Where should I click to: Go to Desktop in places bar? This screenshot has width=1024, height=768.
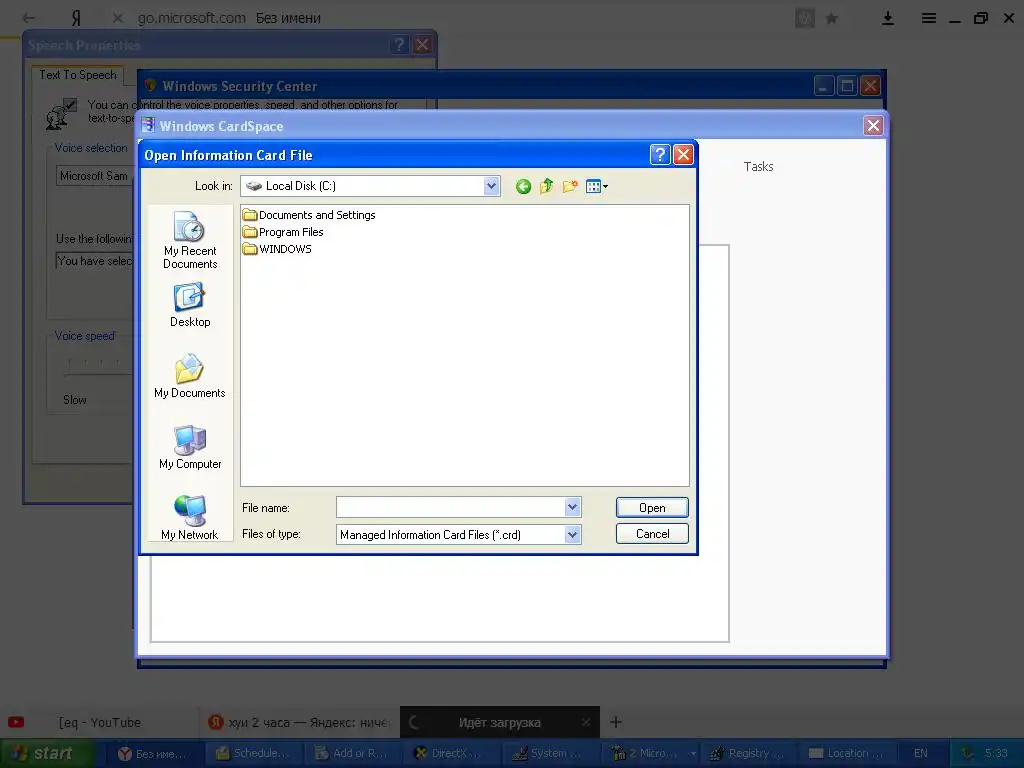point(190,305)
